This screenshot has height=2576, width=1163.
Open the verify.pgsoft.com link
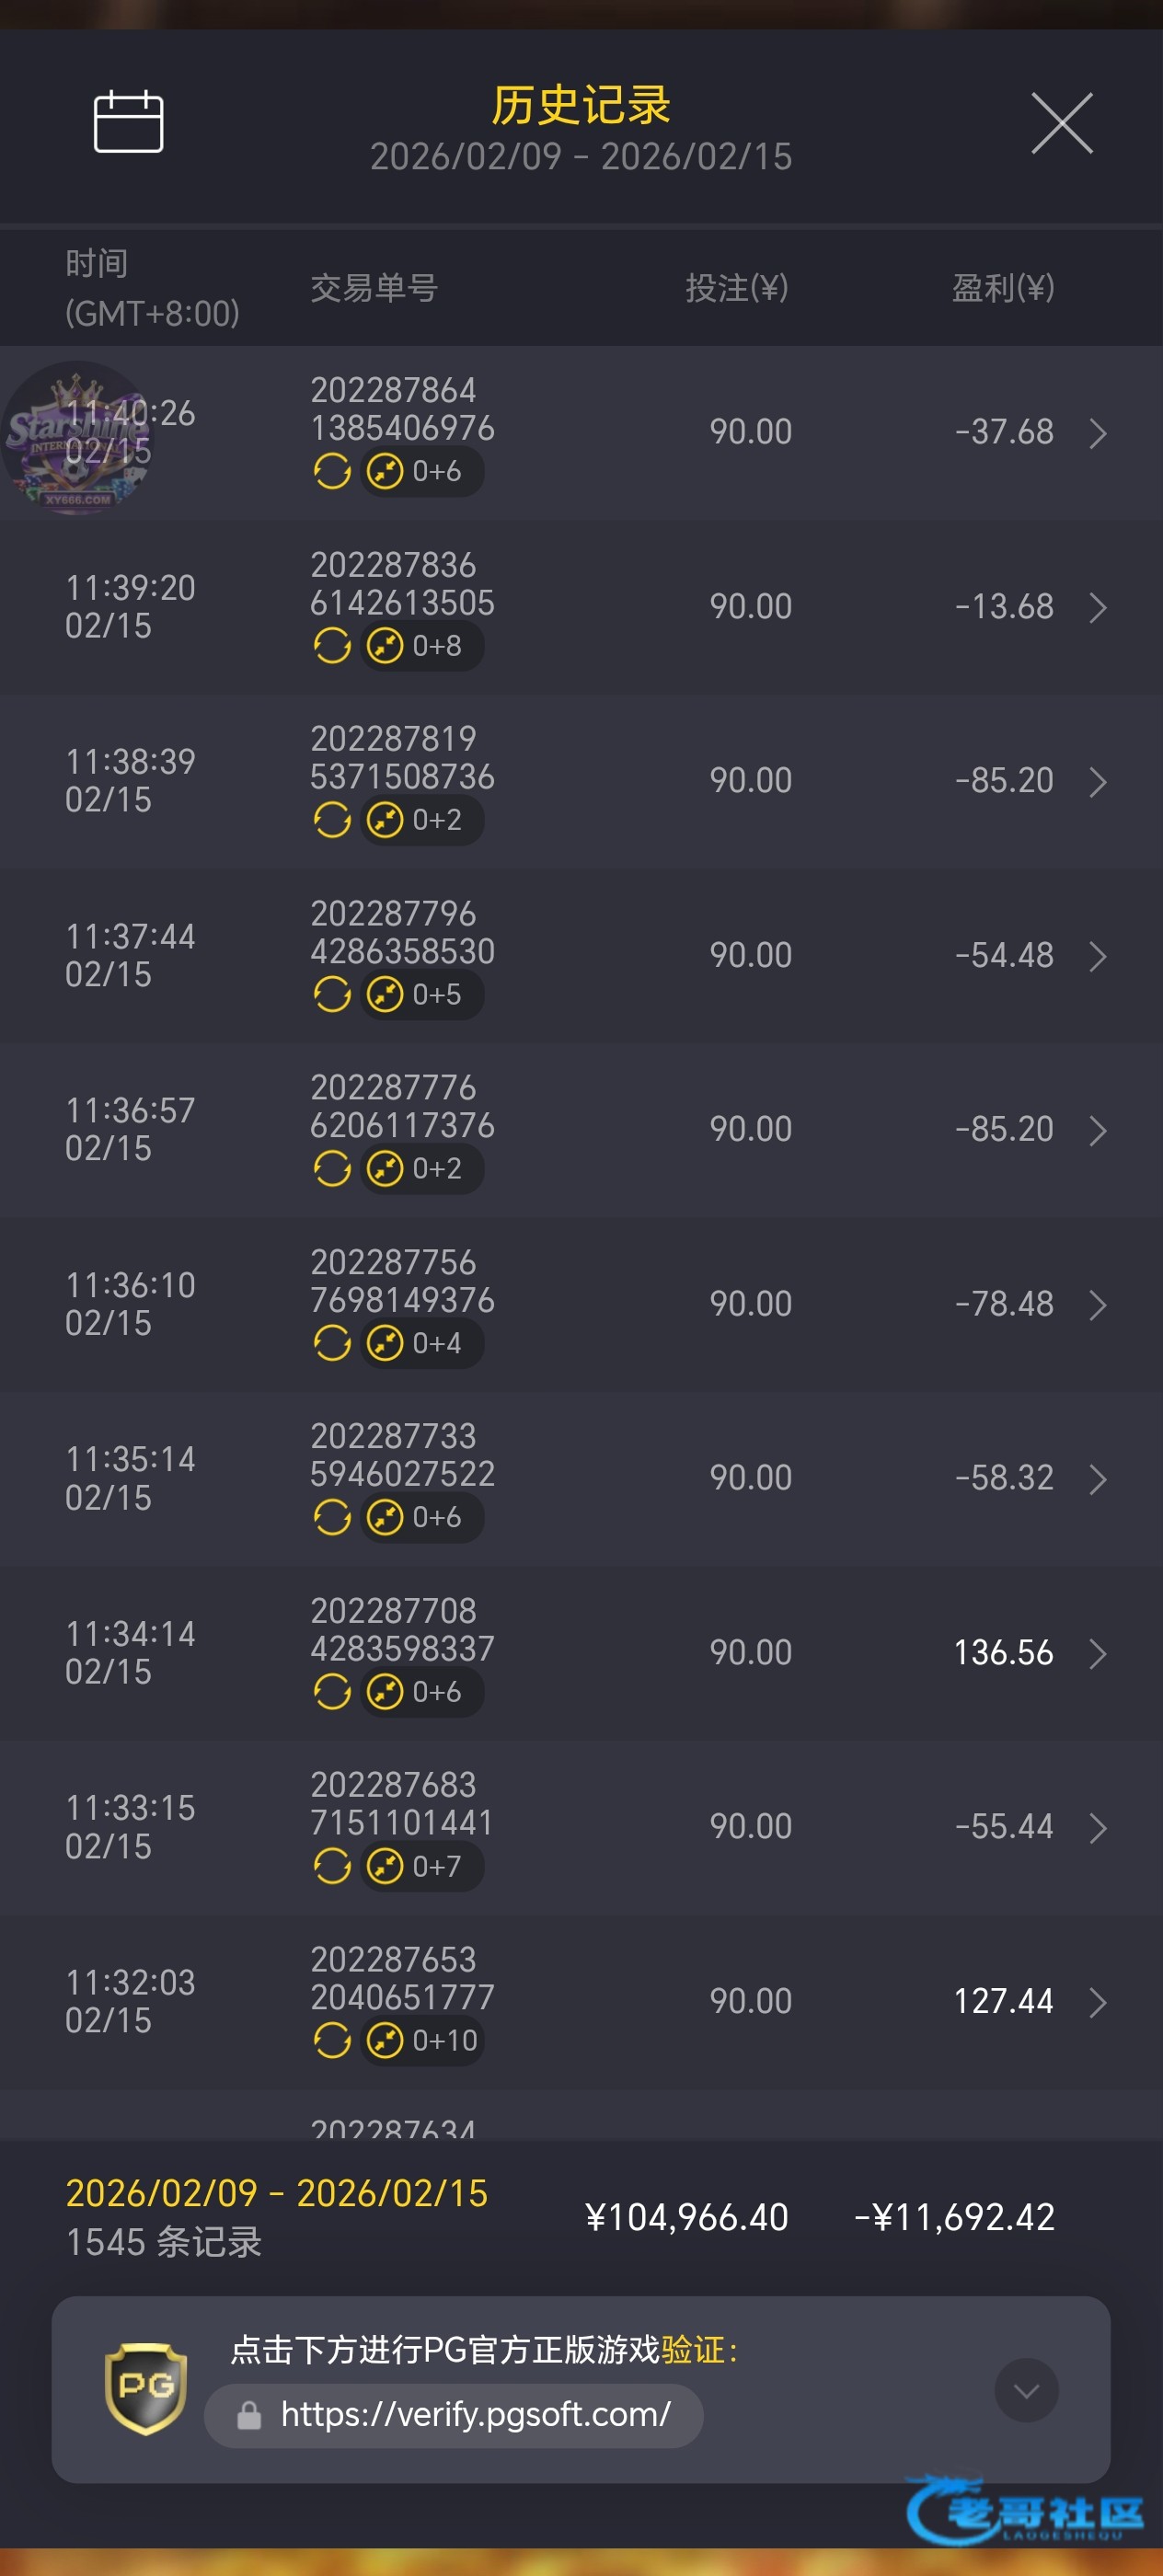[x=475, y=2415]
